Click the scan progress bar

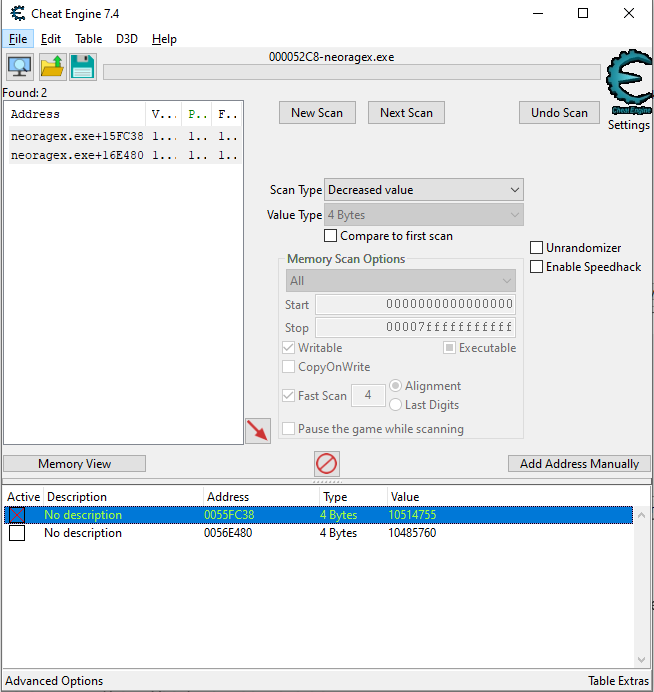tap(352, 72)
